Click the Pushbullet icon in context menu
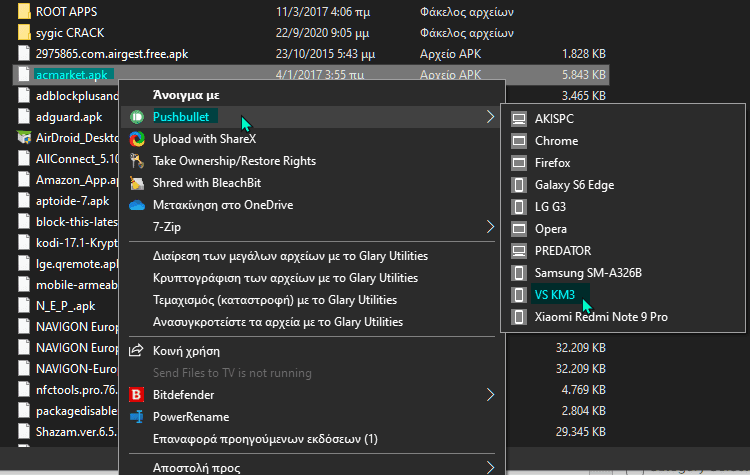Viewport: 750px width, 475px height. pos(137,117)
